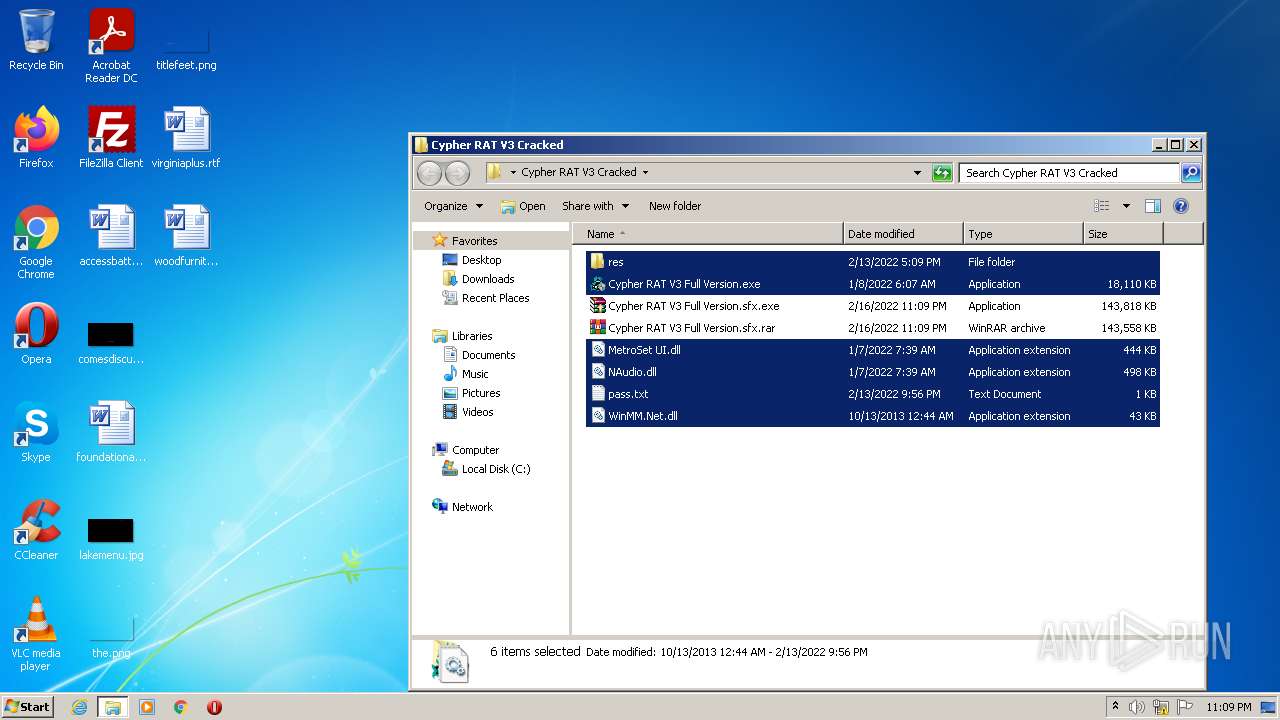Click New folder button

coord(675,206)
